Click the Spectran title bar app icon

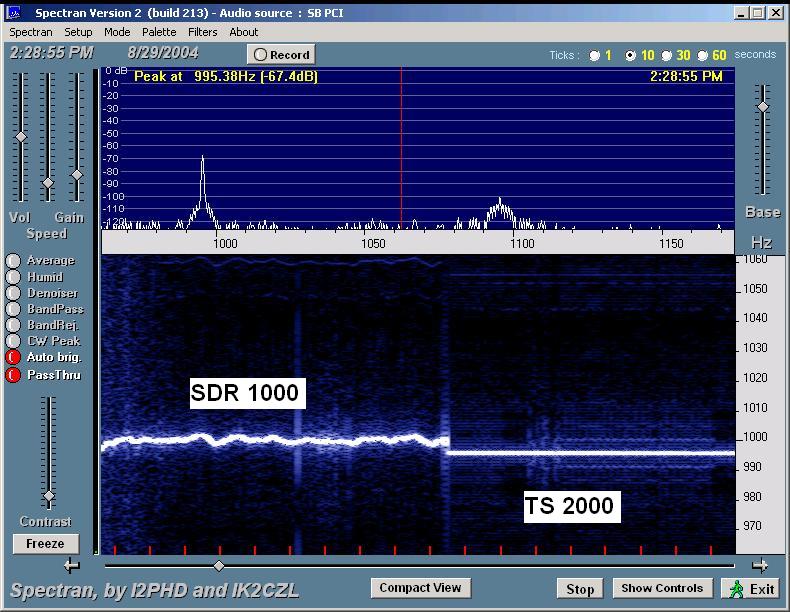tap(14, 13)
